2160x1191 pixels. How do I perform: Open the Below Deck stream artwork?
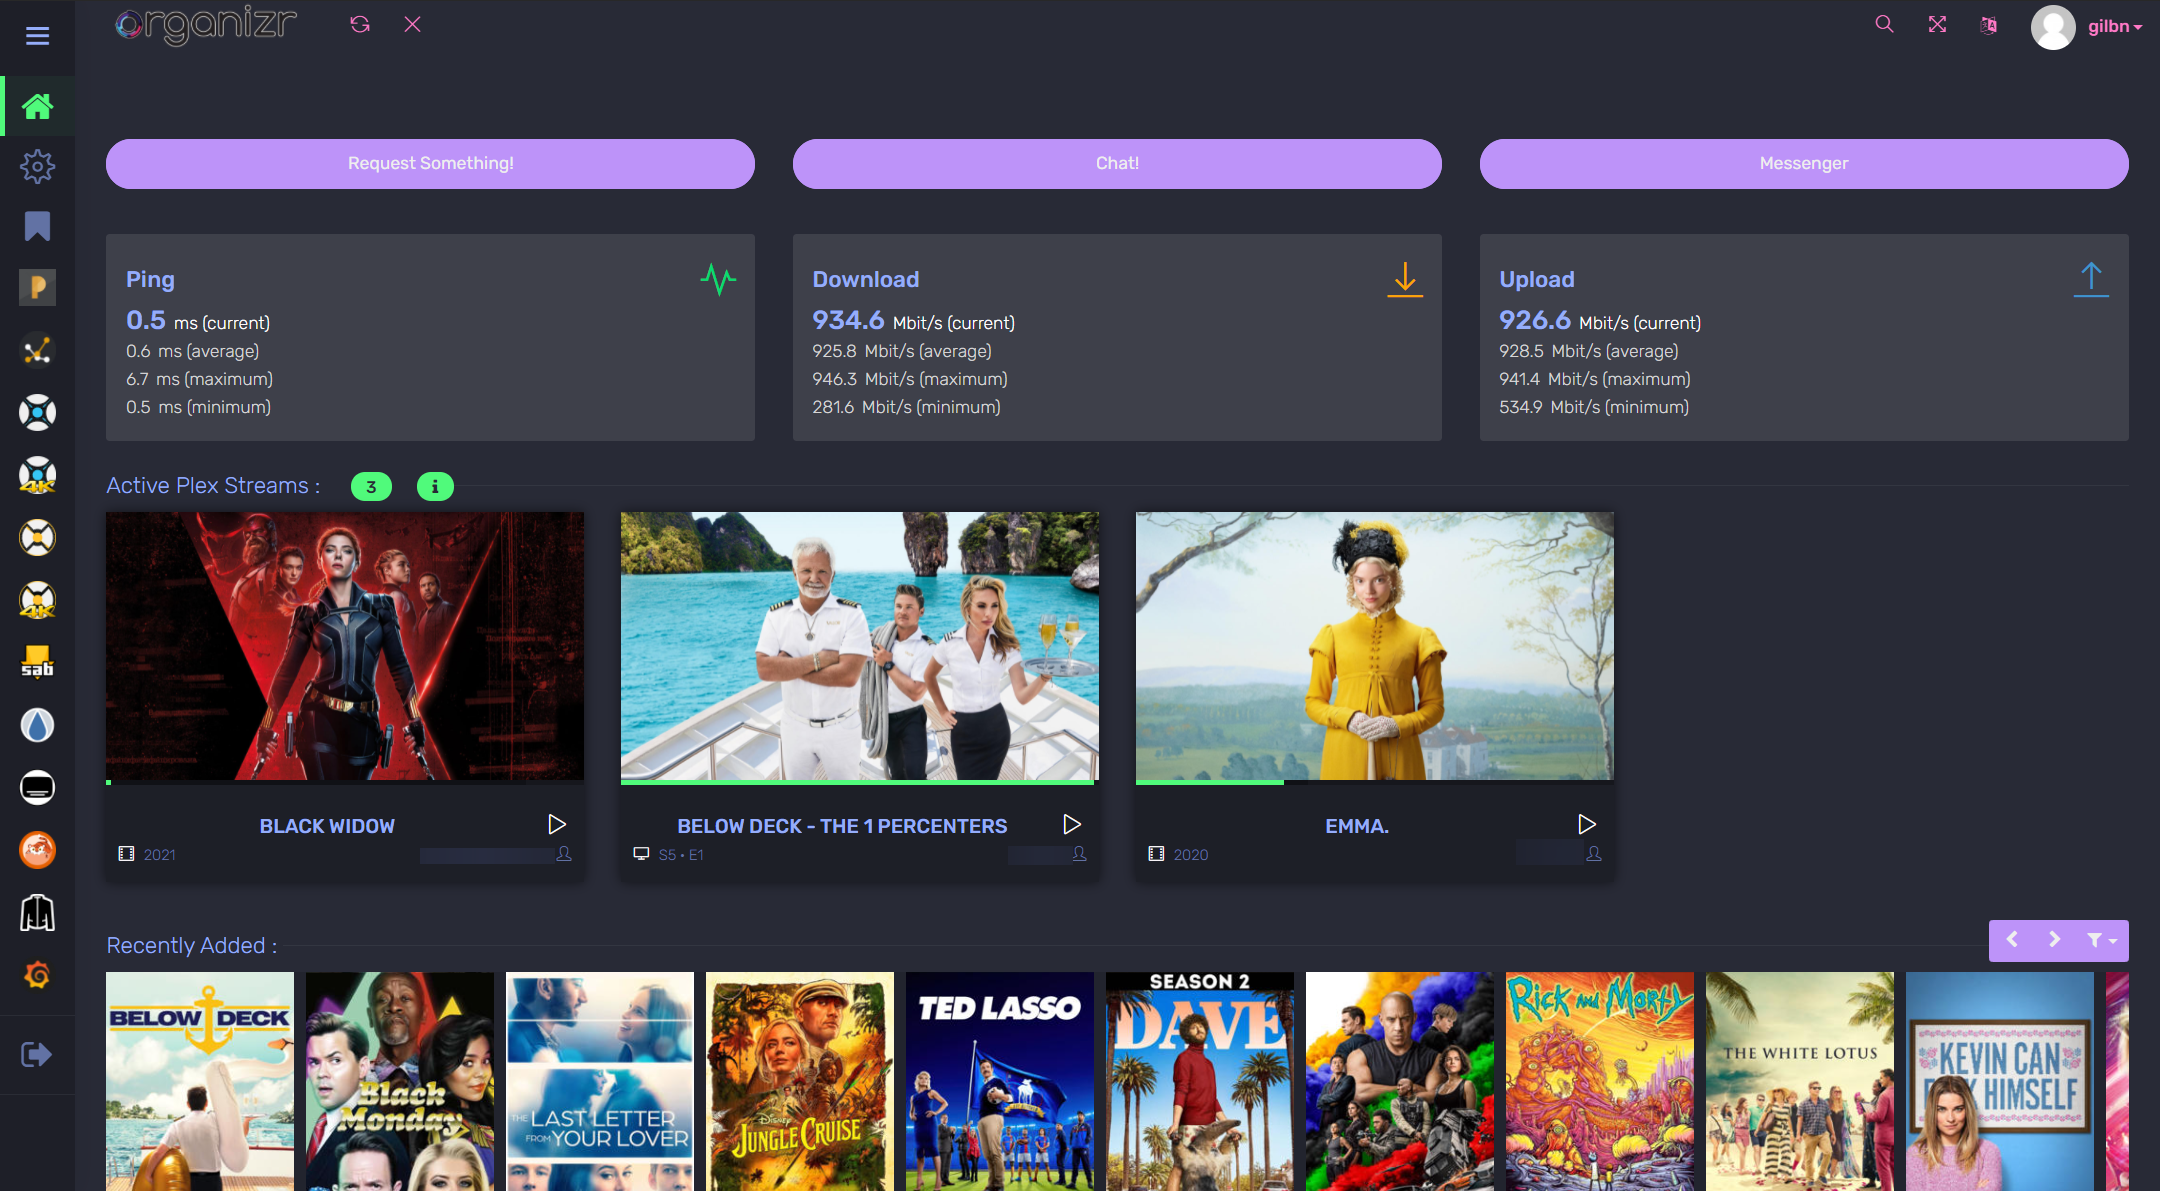point(860,646)
